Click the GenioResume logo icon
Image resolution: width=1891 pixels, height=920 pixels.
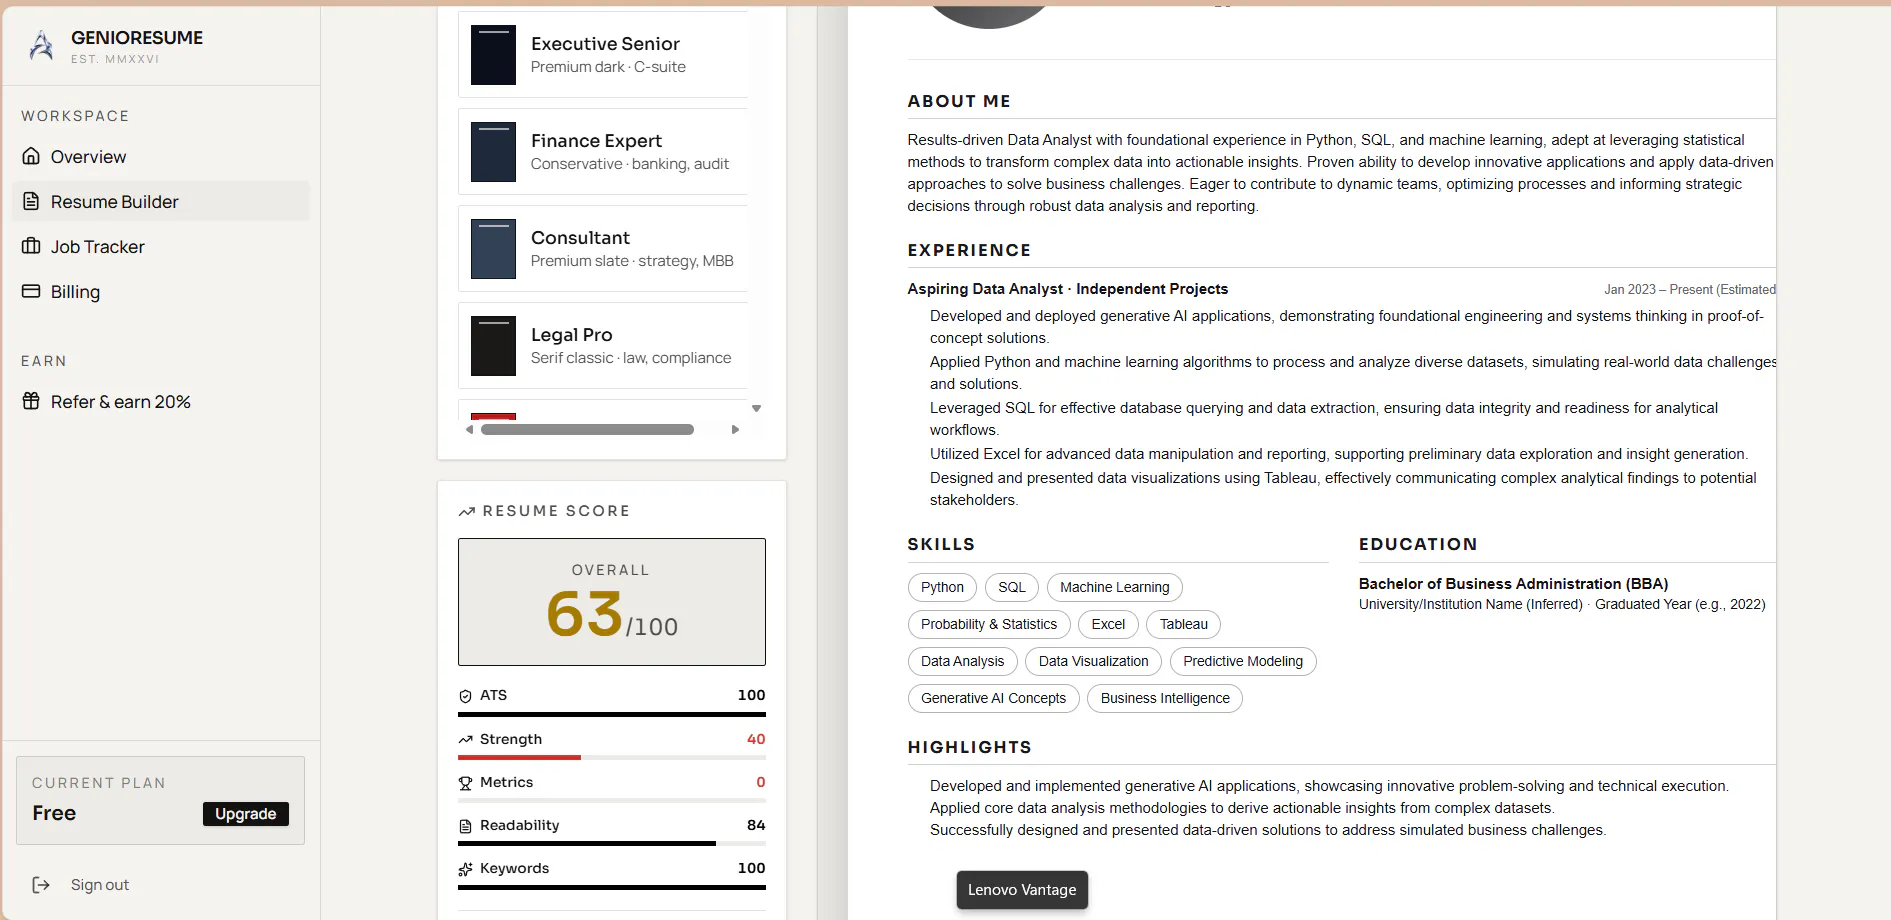(41, 45)
